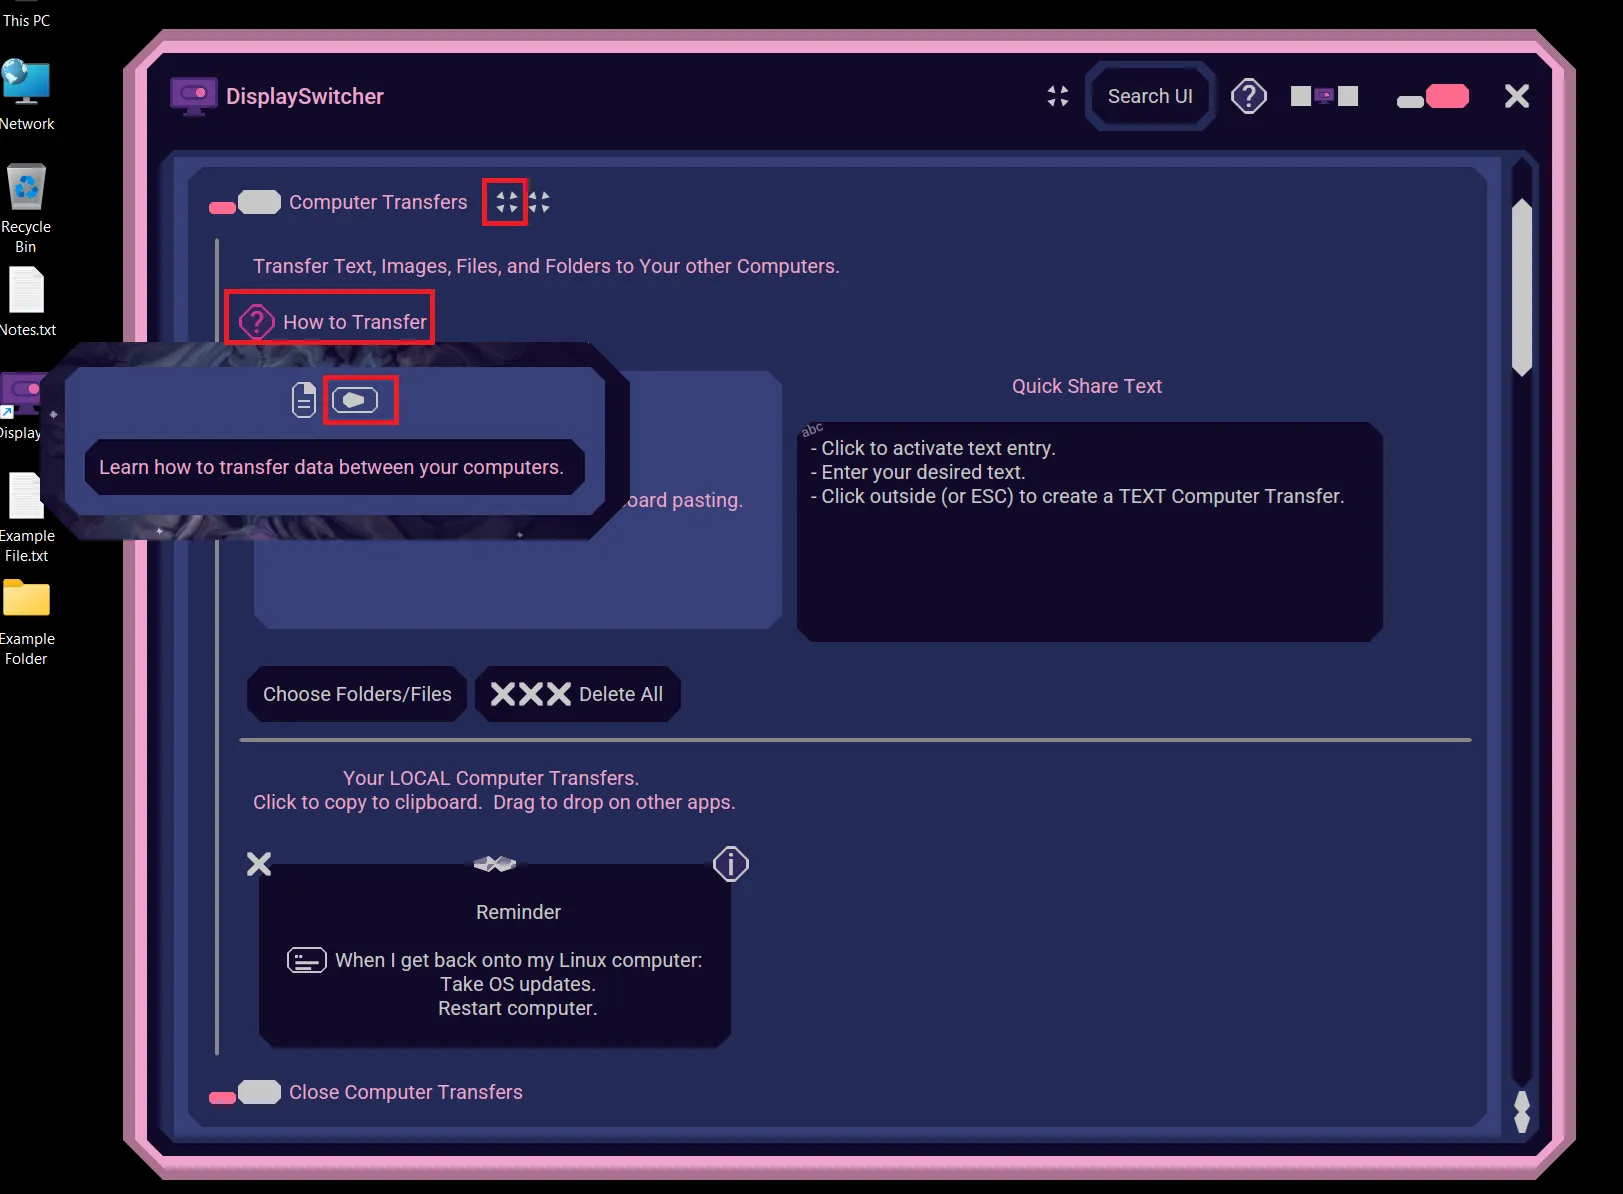Toggle the Computer Transfers switch at the section top

coord(245,203)
